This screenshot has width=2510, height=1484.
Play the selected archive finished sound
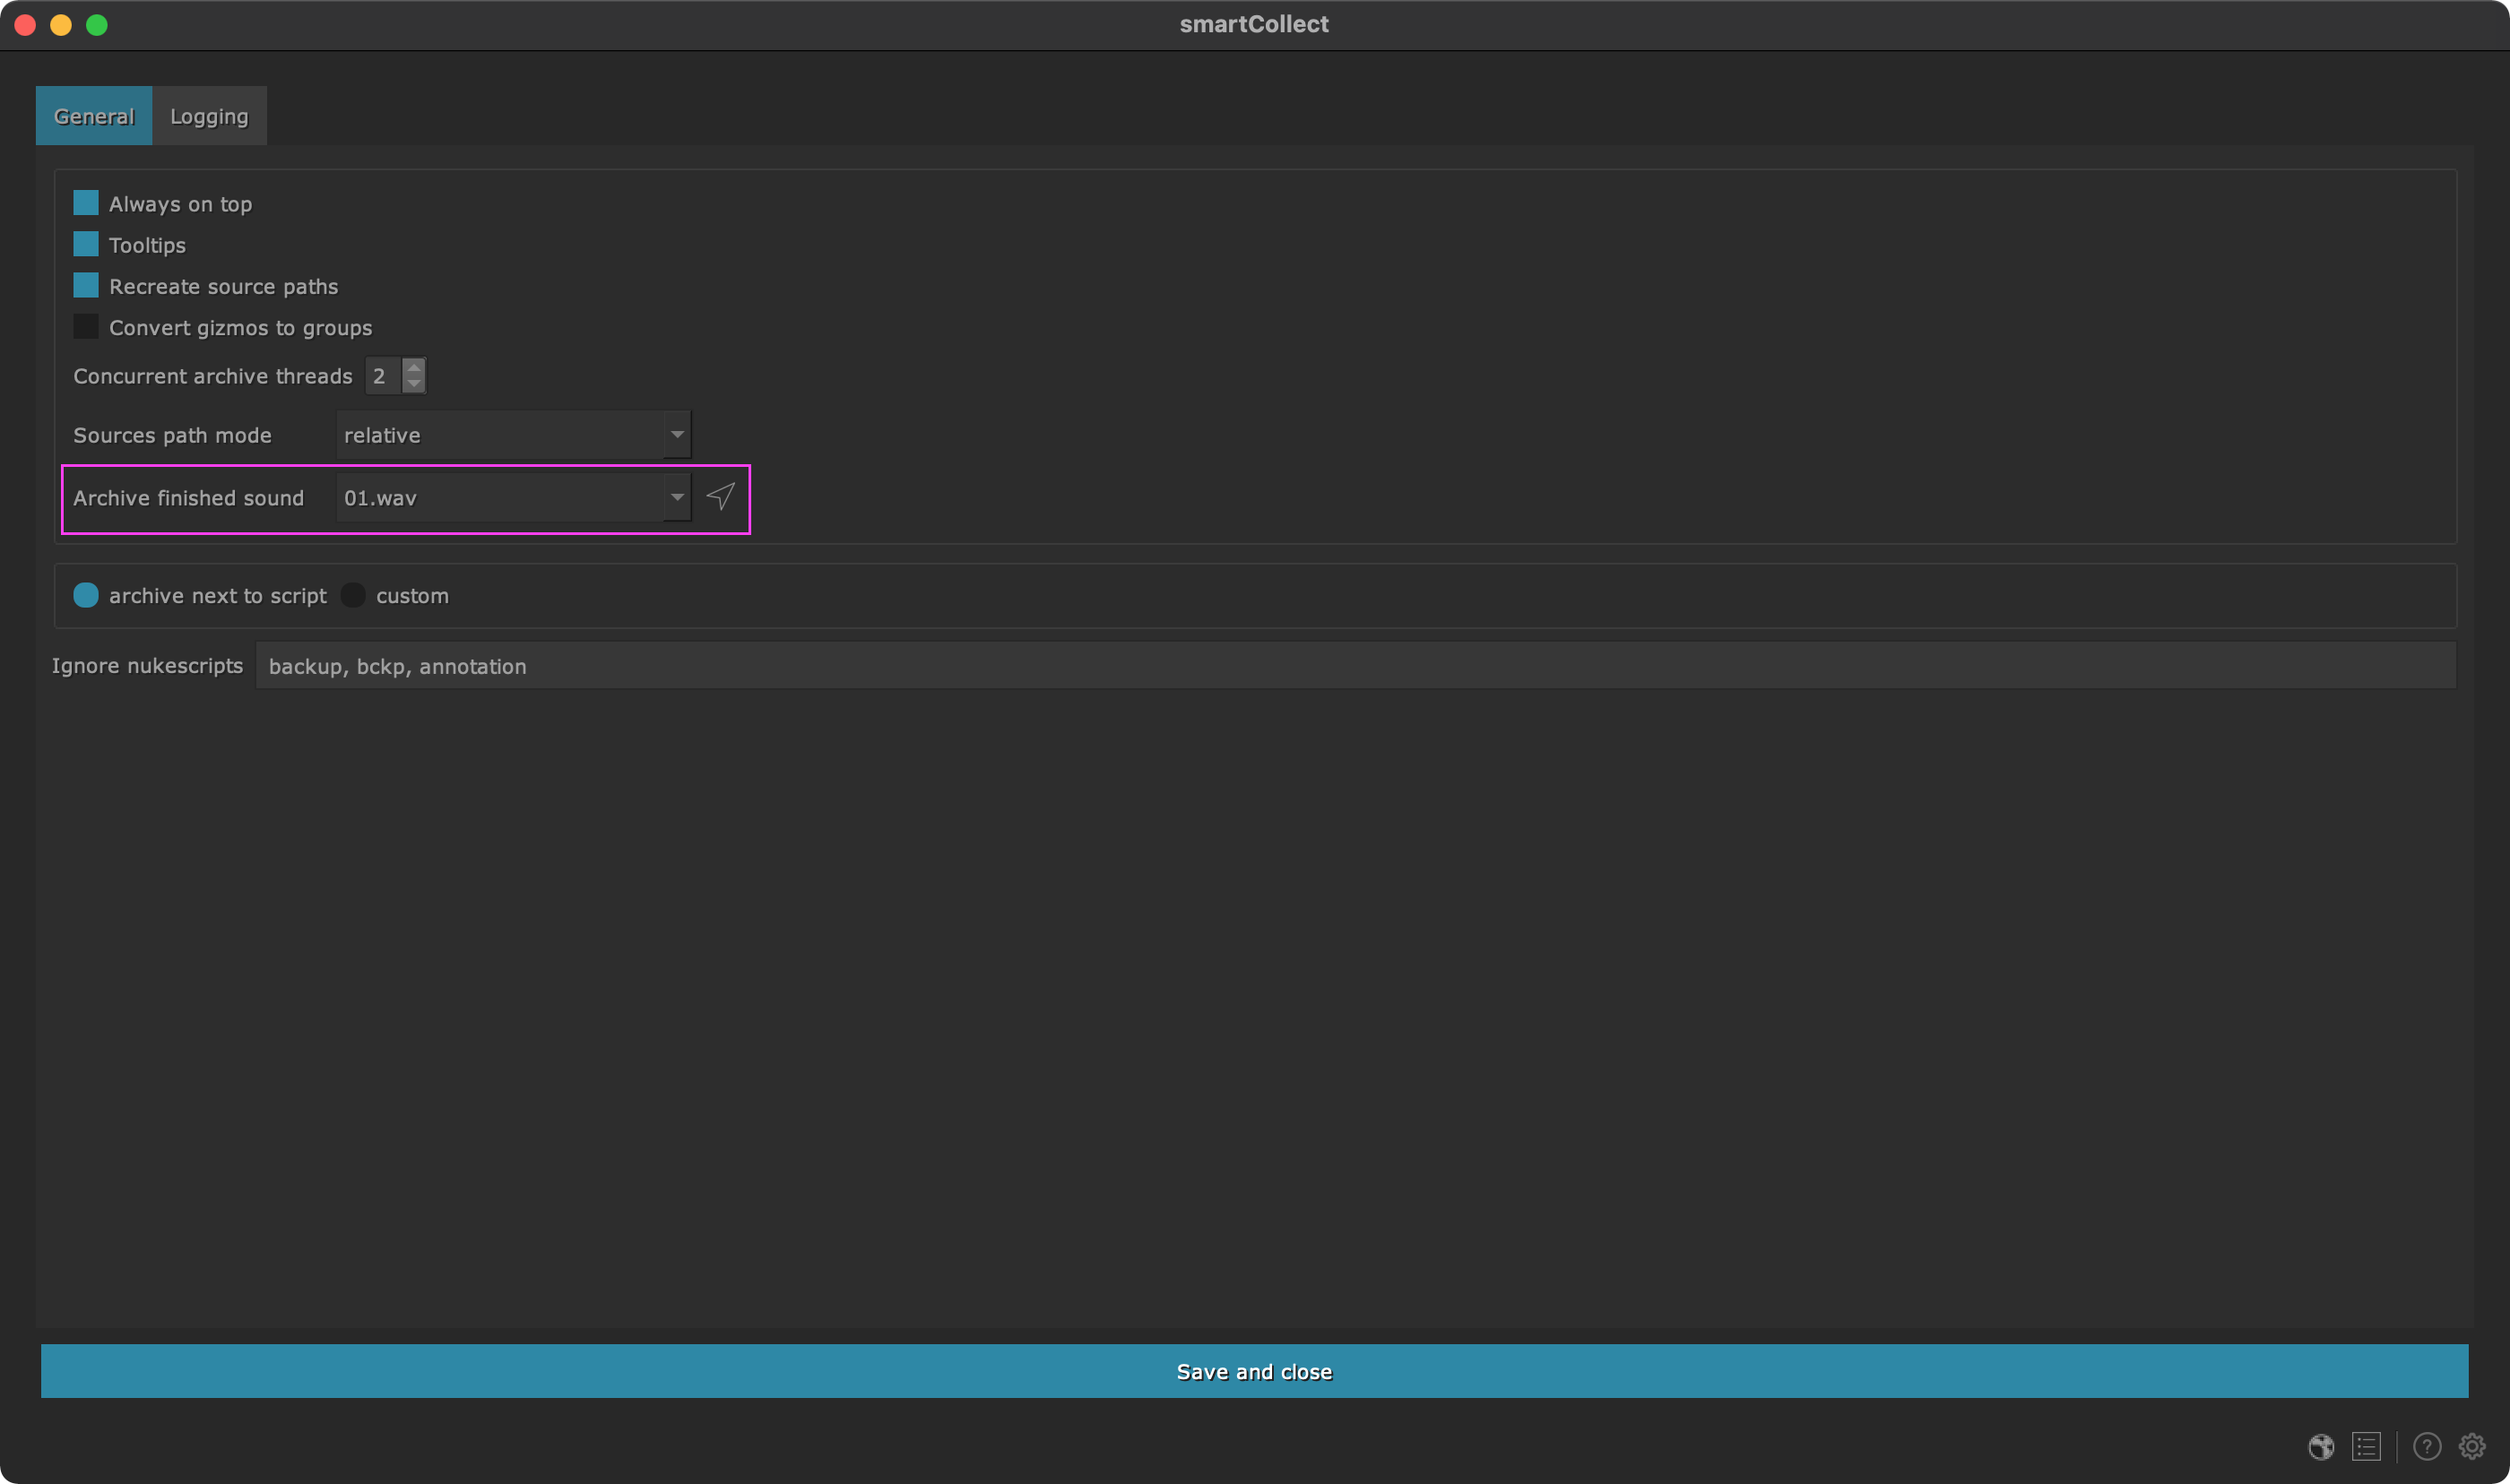[720, 497]
